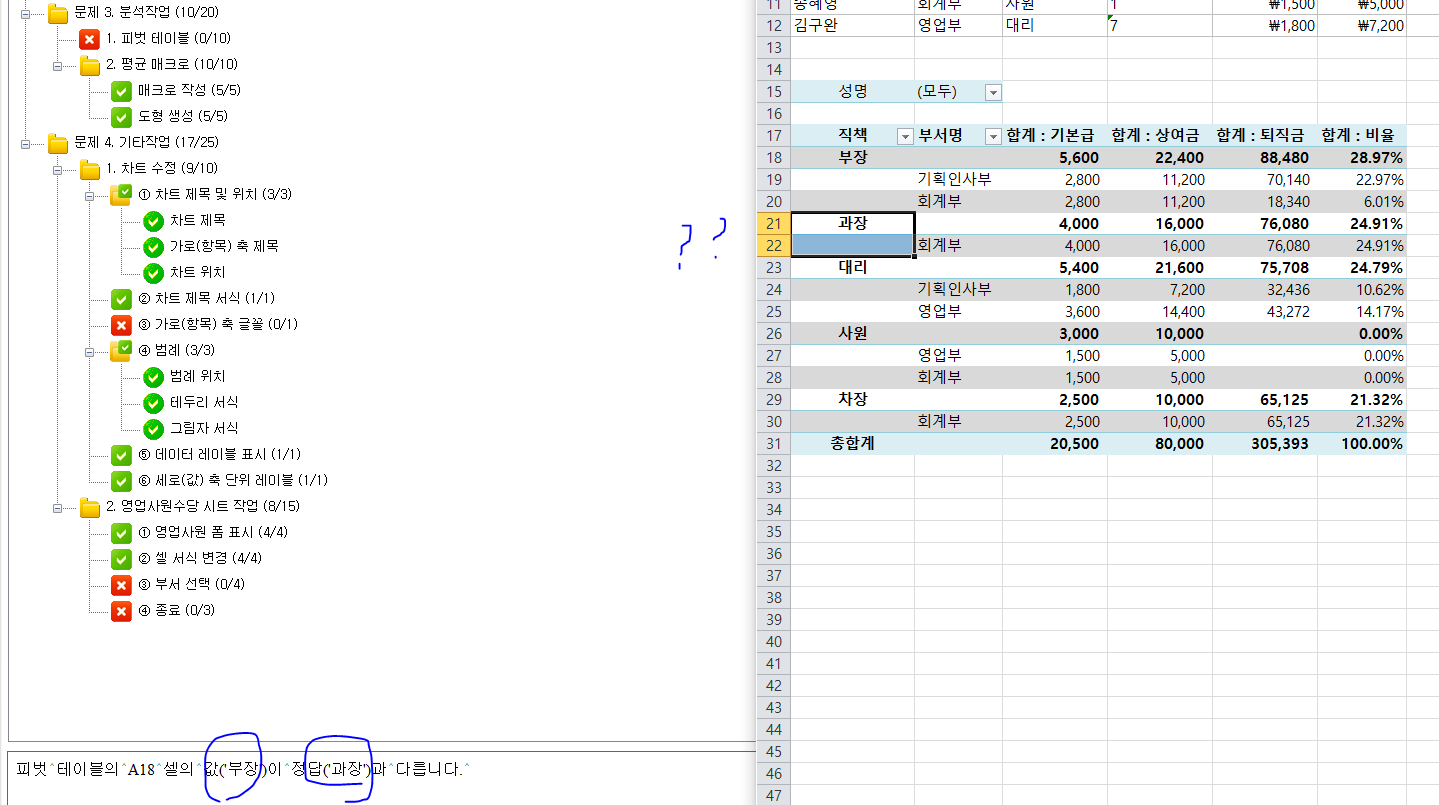Open the 성명 (모두) filter dropdown

tap(992, 92)
